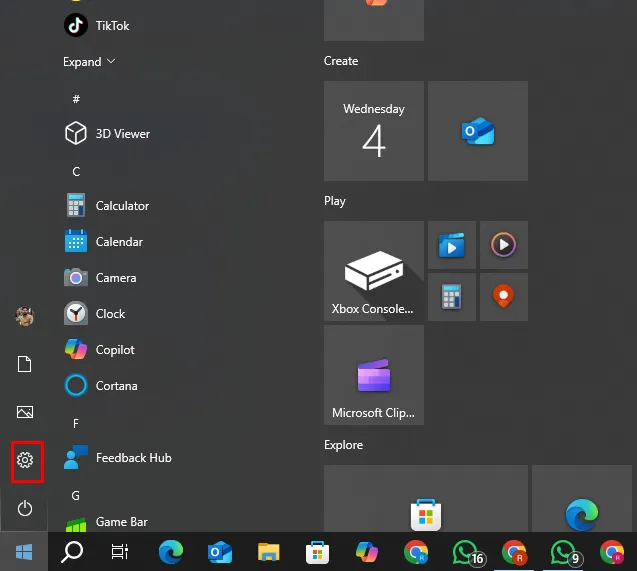This screenshot has width=637, height=571.
Task: Open Copilot from the taskbar
Action: [366, 552]
